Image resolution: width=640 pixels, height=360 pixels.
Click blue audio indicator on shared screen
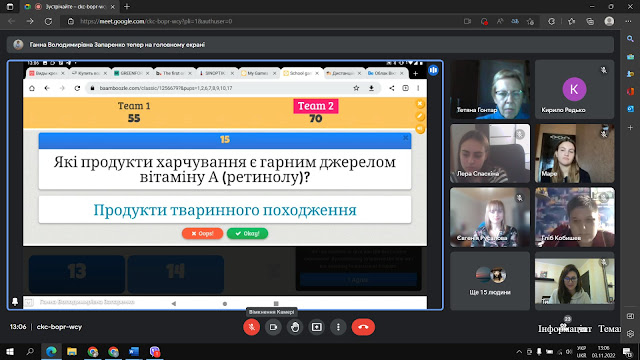pos(433,70)
